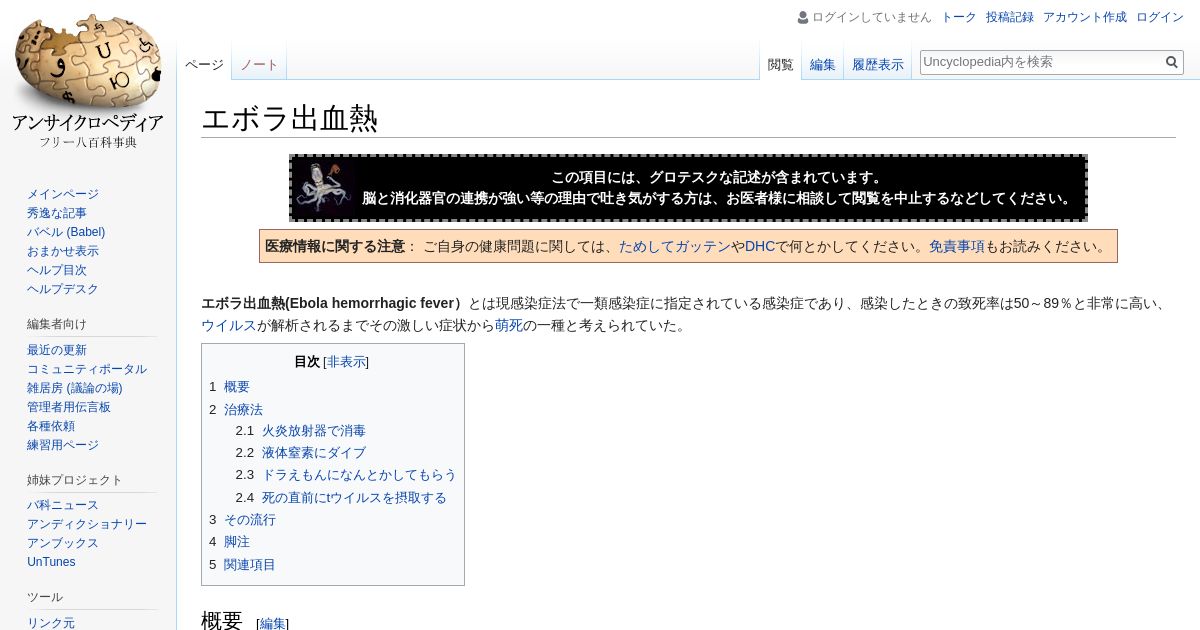Click the 編集者向け sidebar heading
Image resolution: width=1200 pixels, height=630 pixels.
point(57,324)
